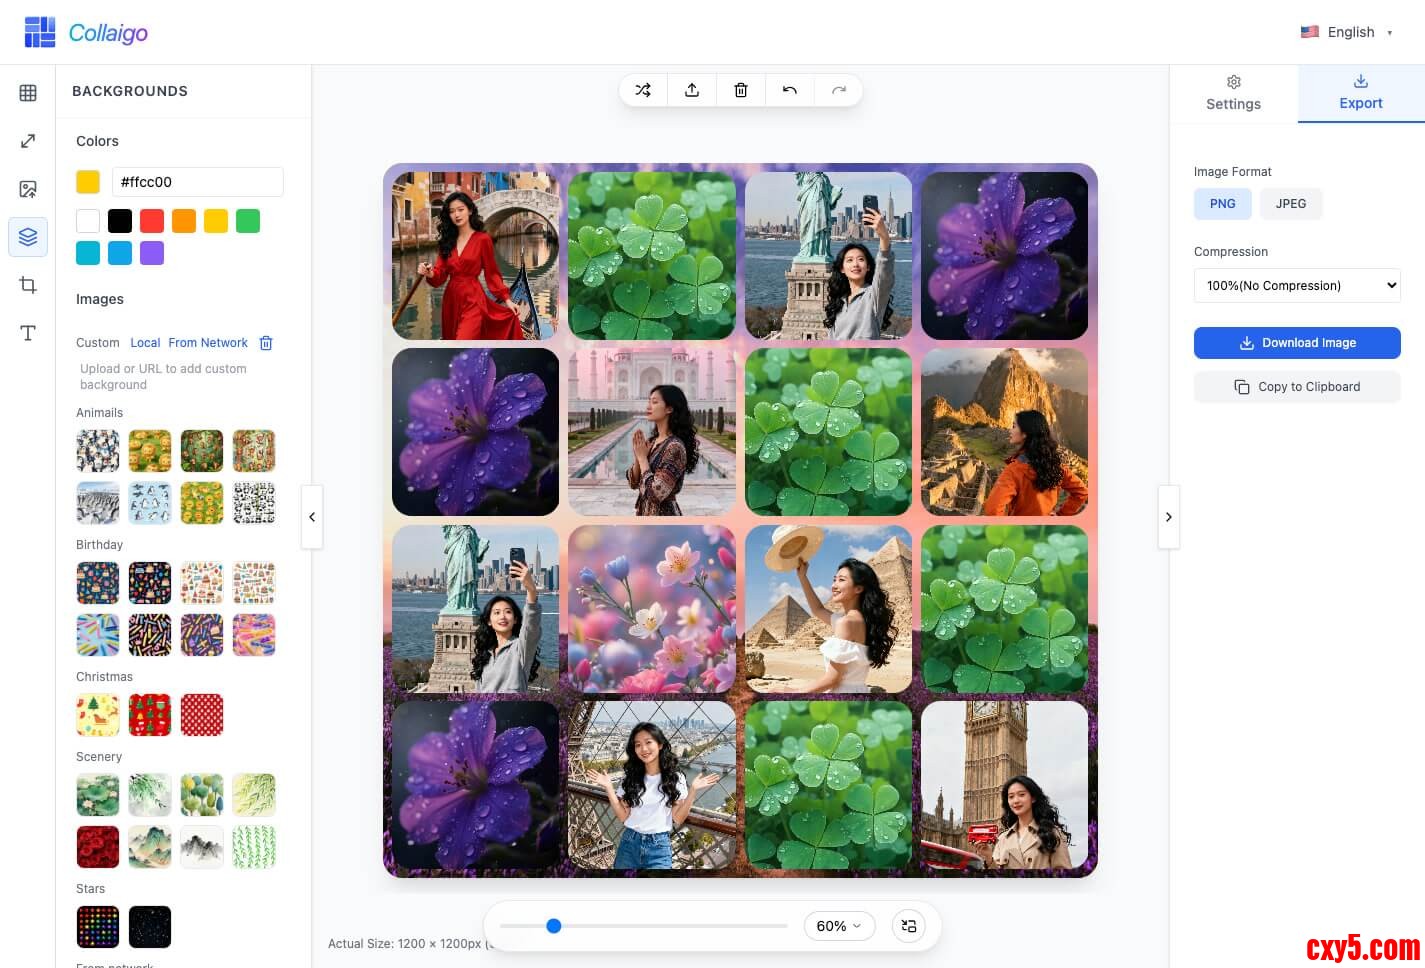The width and height of the screenshot is (1425, 968).
Task: Pick the black color swatch
Action: coord(120,221)
